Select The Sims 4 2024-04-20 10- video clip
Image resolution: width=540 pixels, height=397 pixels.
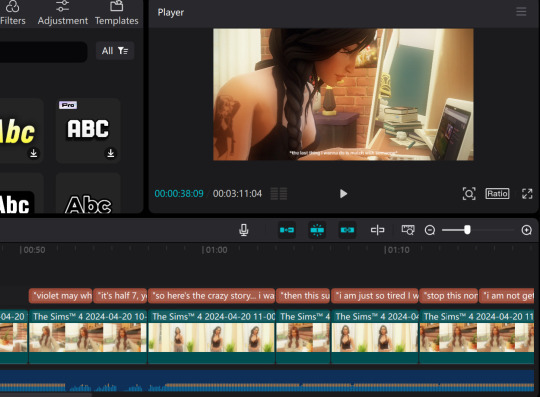[x=88, y=336]
